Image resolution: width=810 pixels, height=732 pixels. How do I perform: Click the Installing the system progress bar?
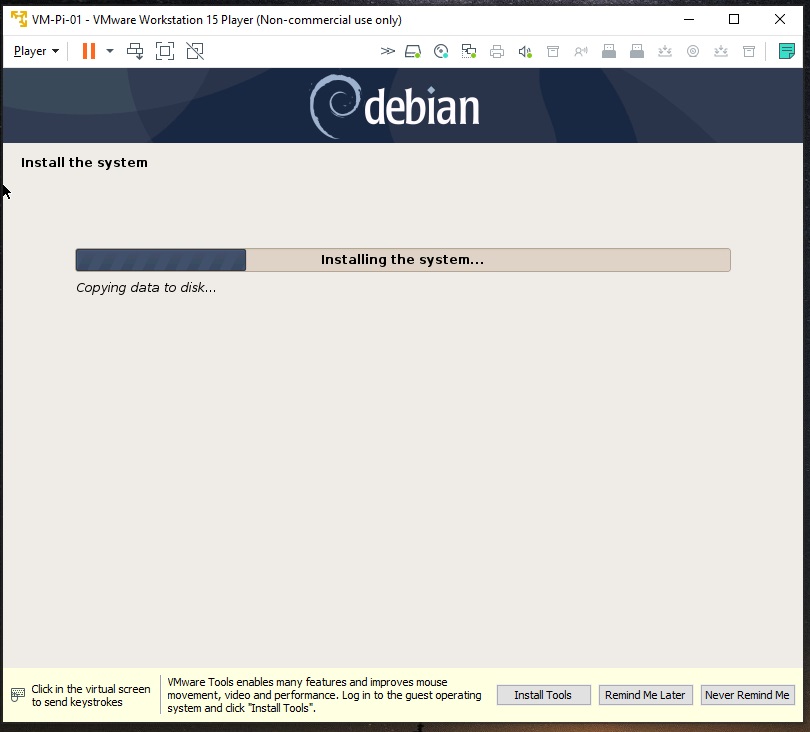tap(403, 260)
